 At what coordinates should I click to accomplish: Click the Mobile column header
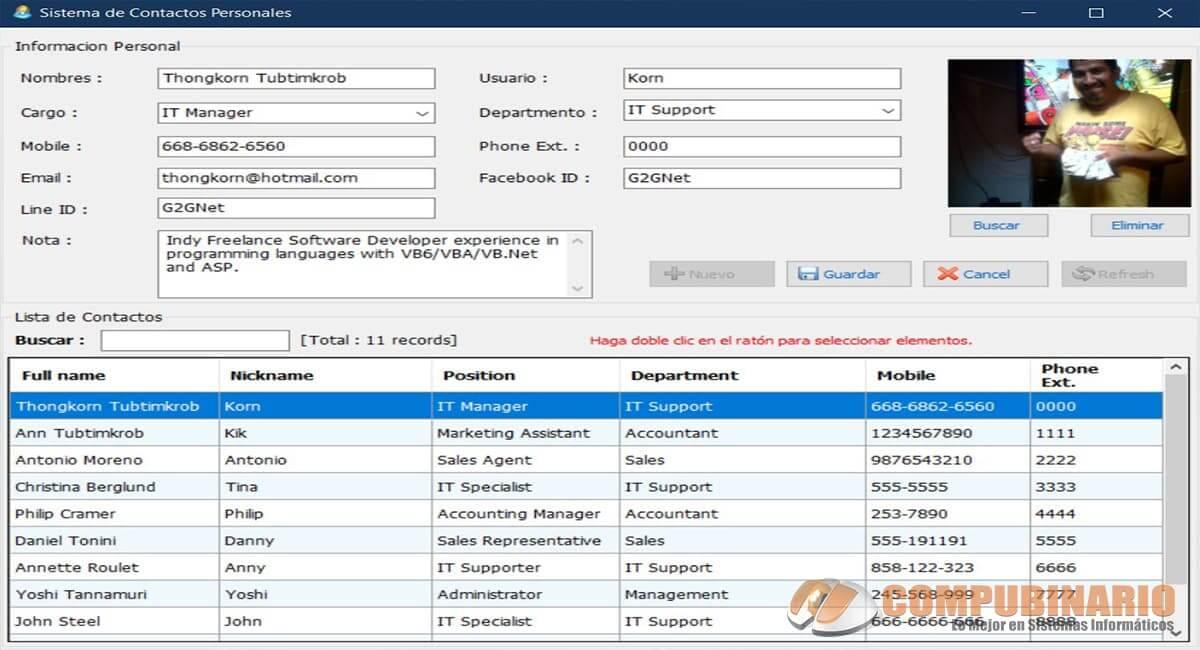tap(948, 376)
